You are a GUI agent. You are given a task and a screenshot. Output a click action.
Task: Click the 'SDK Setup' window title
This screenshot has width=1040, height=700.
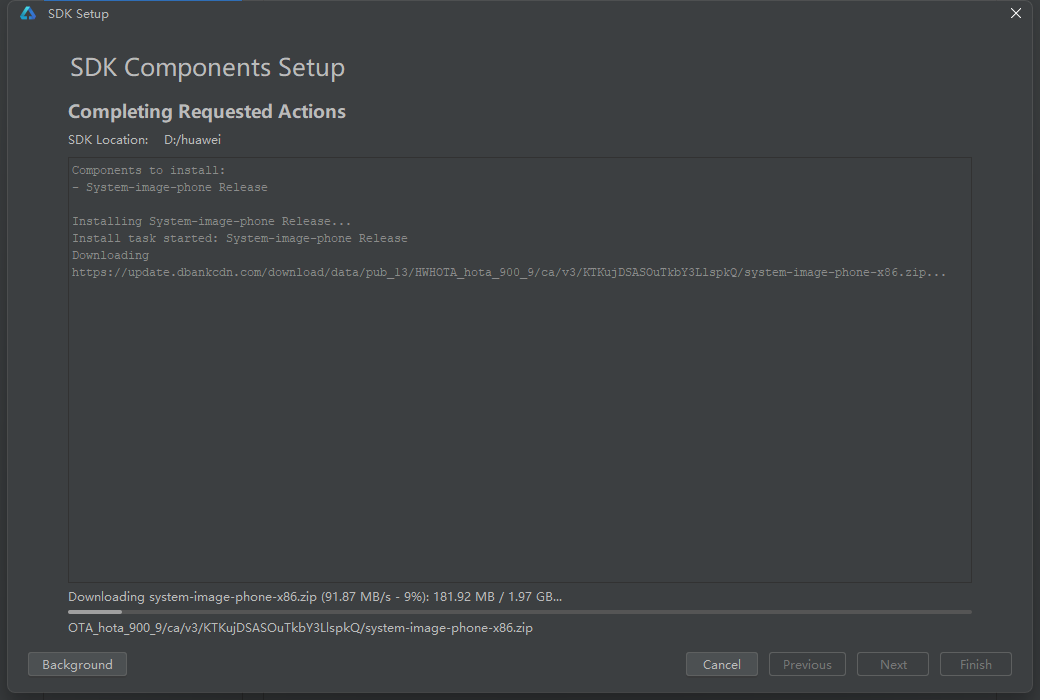coord(78,14)
